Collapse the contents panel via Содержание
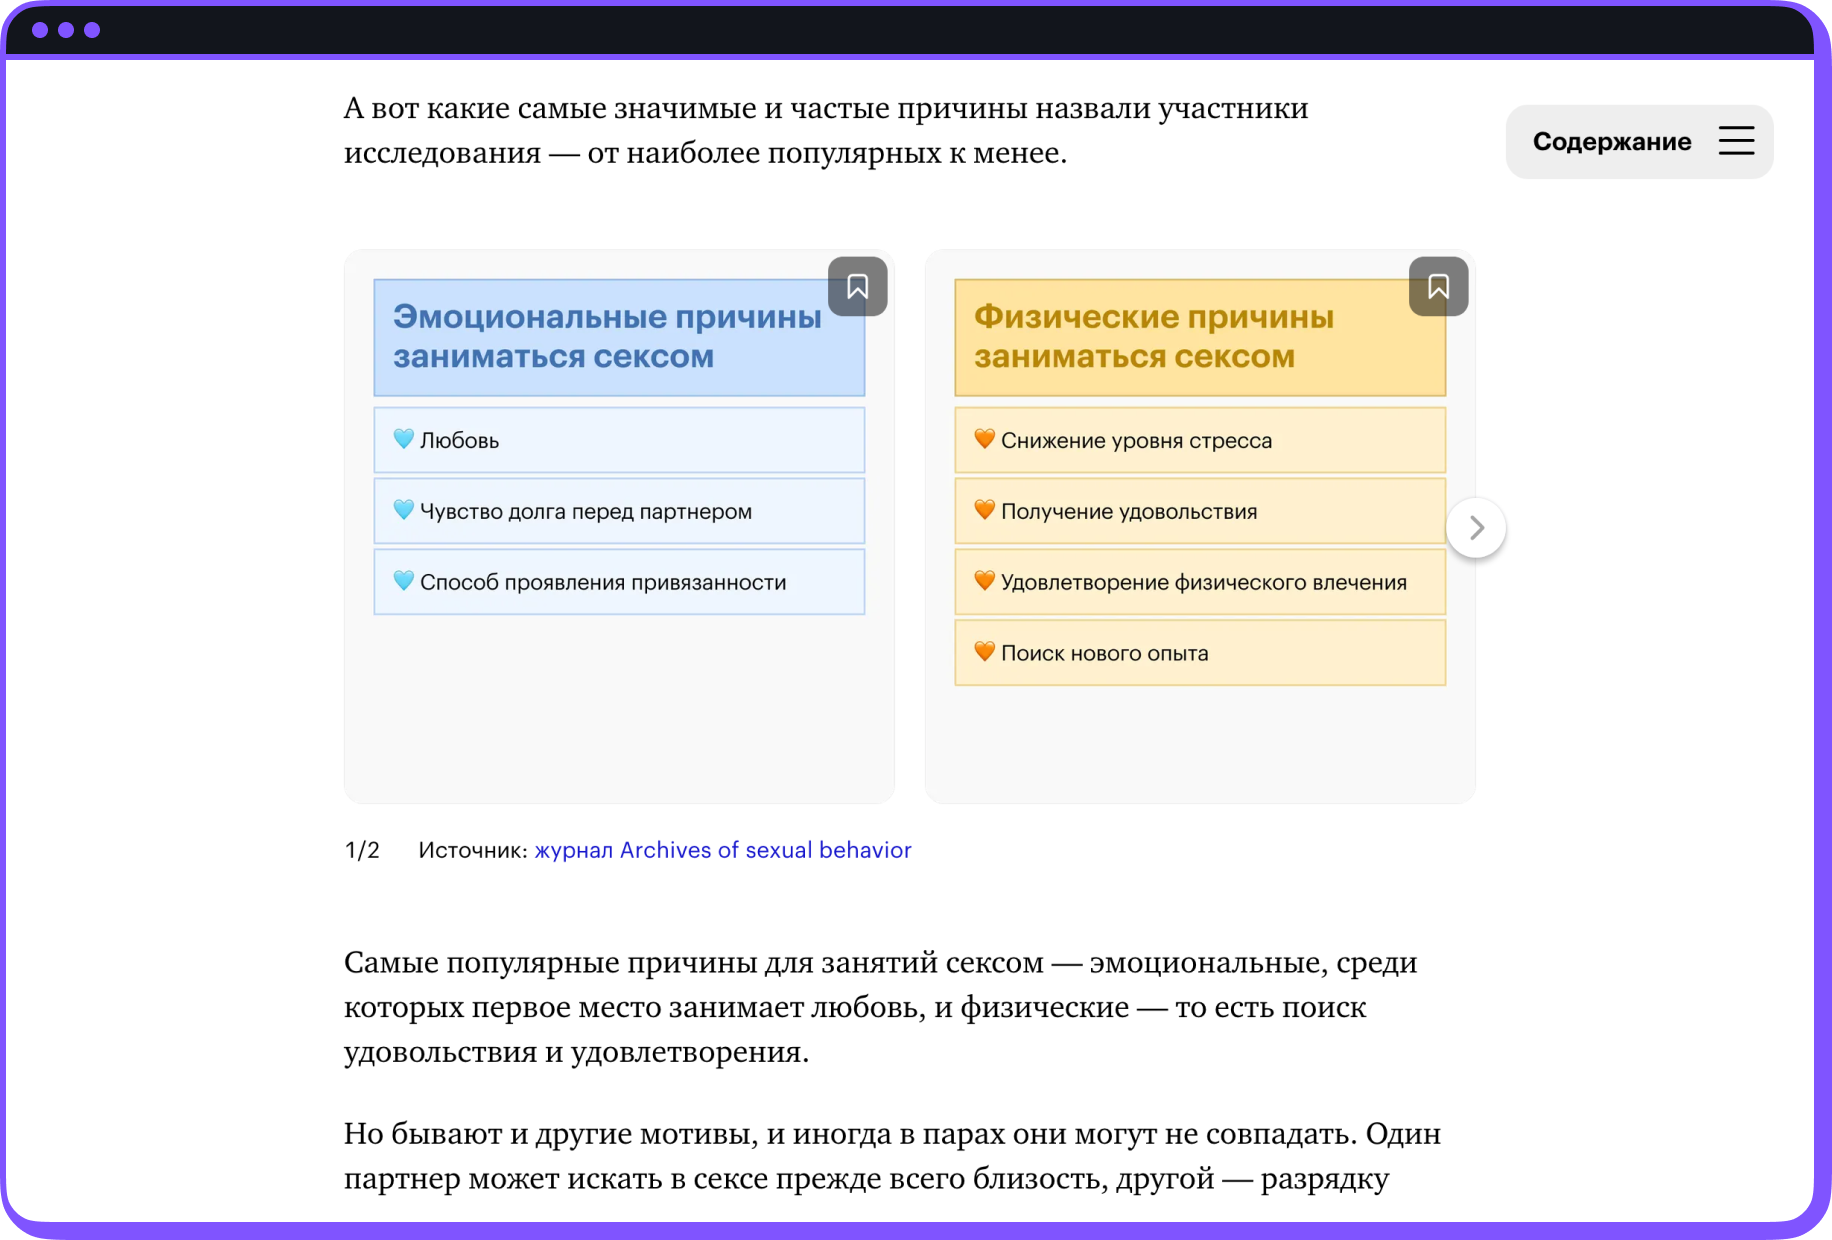The image size is (1832, 1240). [1638, 141]
